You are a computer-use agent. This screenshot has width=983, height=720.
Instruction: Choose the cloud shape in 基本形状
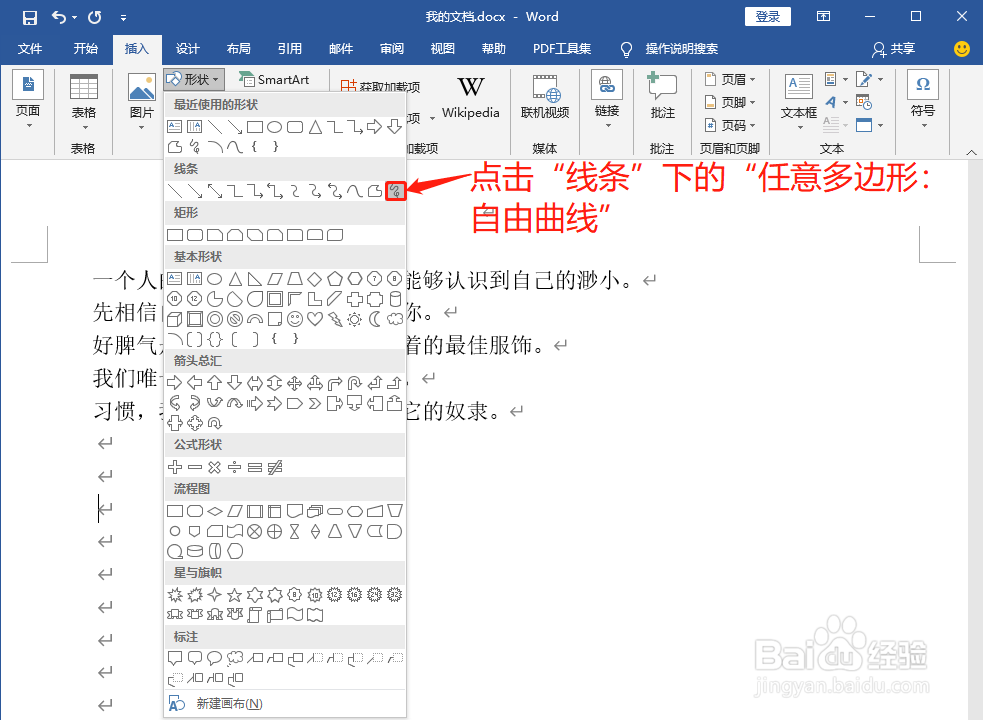394,319
